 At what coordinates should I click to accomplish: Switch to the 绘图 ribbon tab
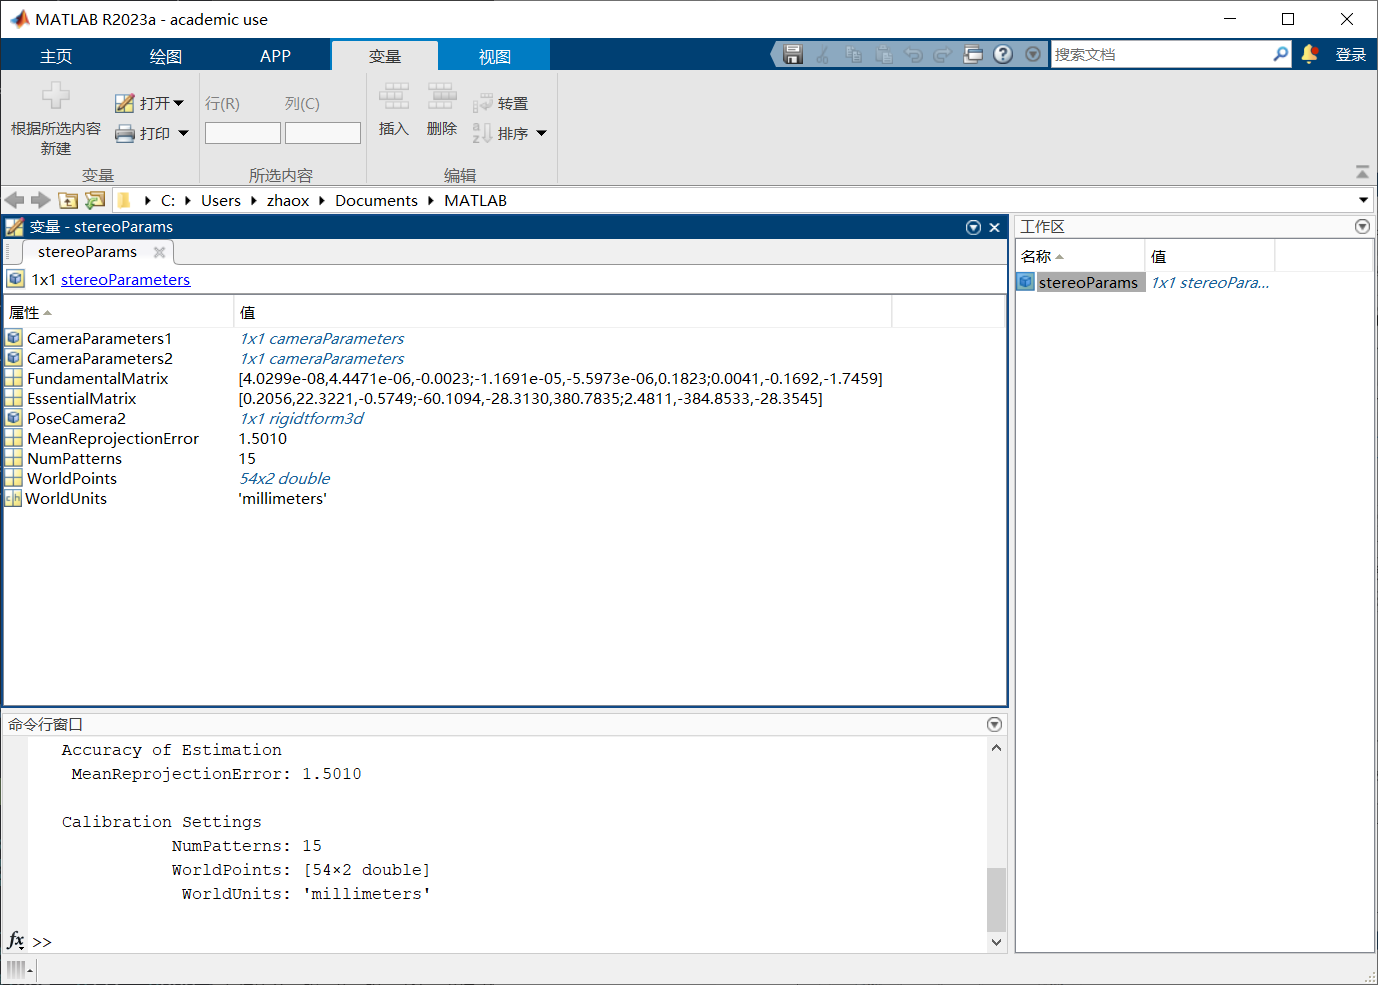(166, 56)
